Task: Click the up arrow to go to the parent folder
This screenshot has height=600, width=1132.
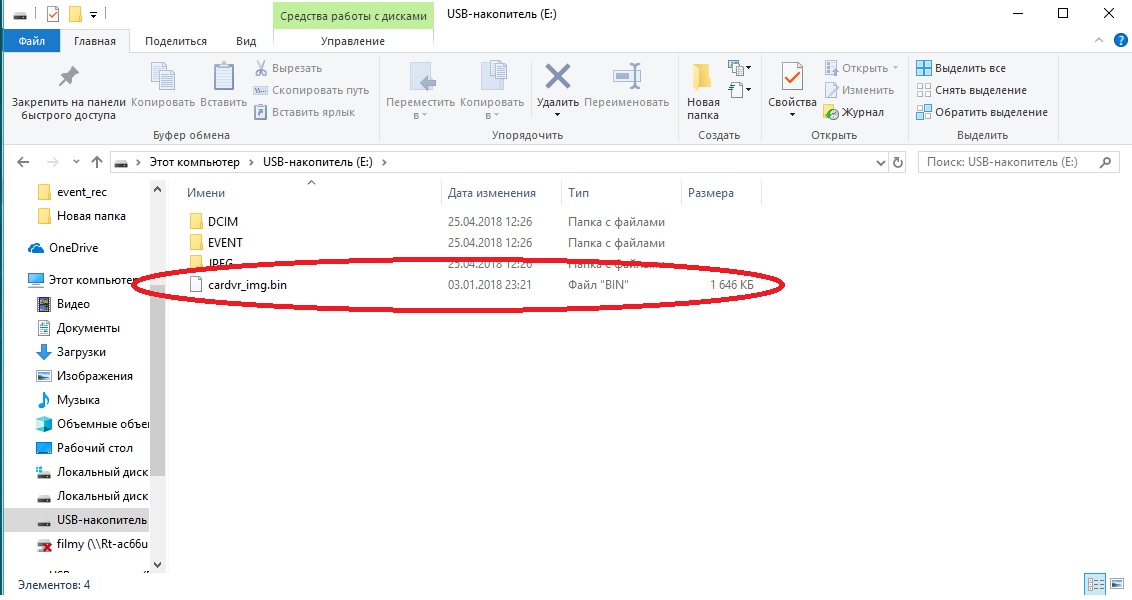Action: pos(97,162)
